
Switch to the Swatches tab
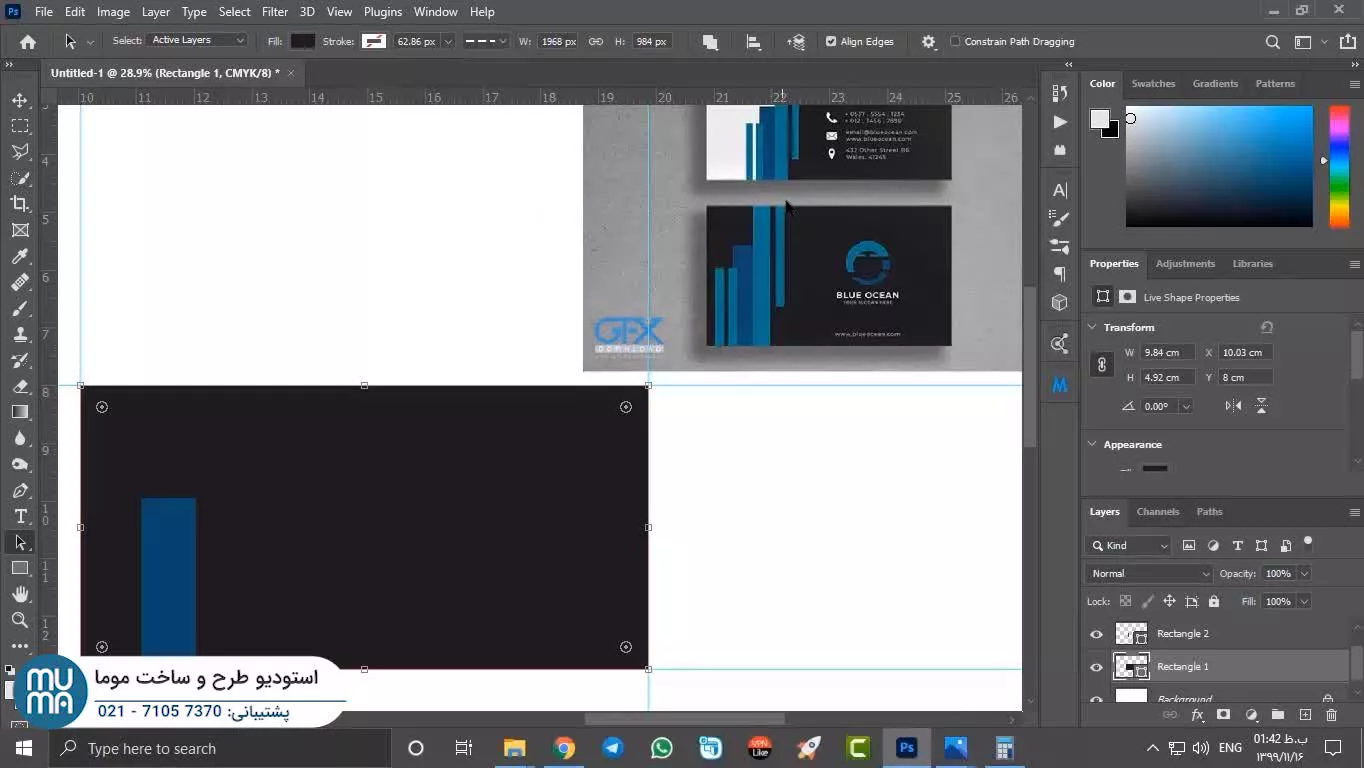point(1153,84)
